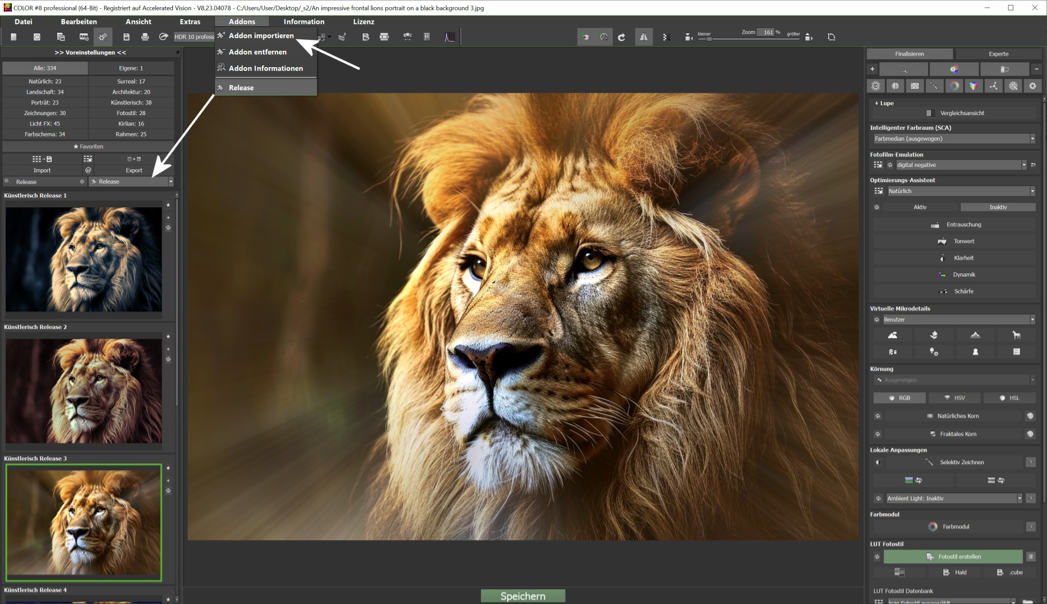1047x604 pixels.
Task: Open the Release preset filter dropdown
Action: [x=131, y=182]
